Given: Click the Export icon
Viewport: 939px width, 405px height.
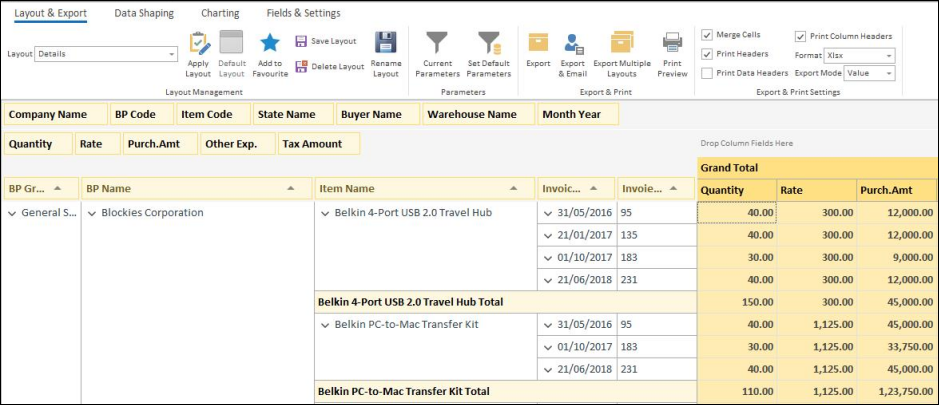Looking at the screenshot, I should (x=538, y=43).
